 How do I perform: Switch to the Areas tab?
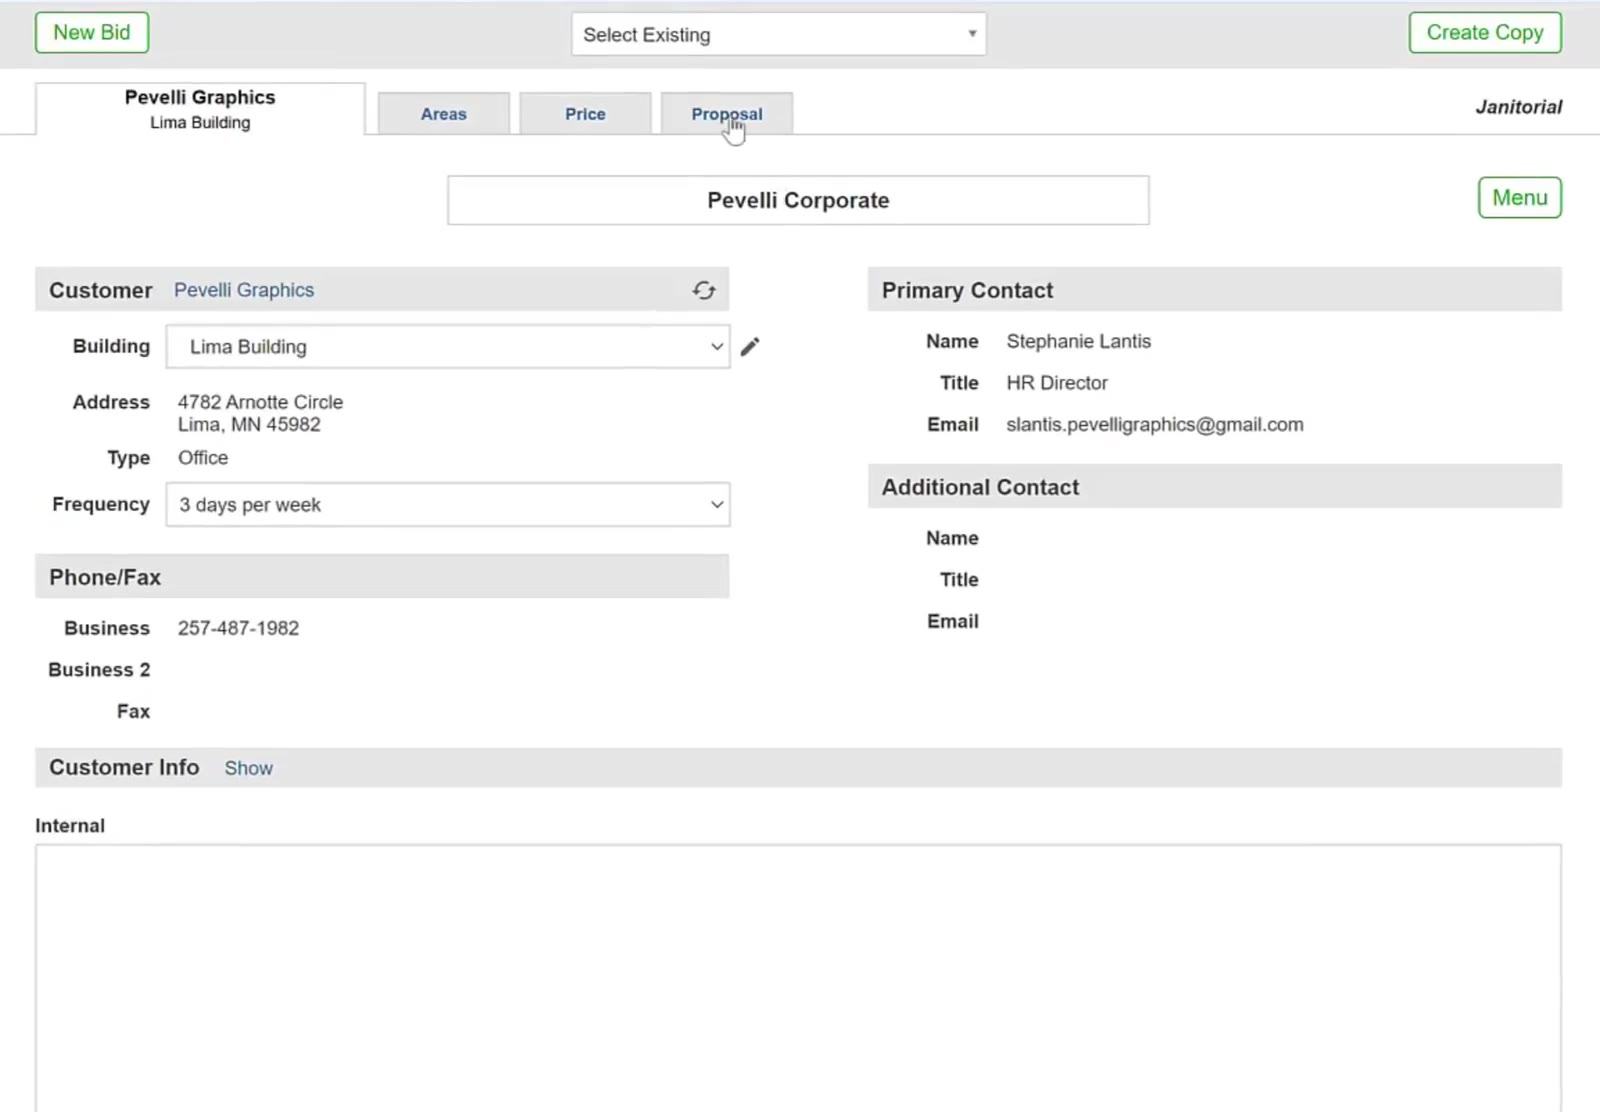(x=444, y=114)
